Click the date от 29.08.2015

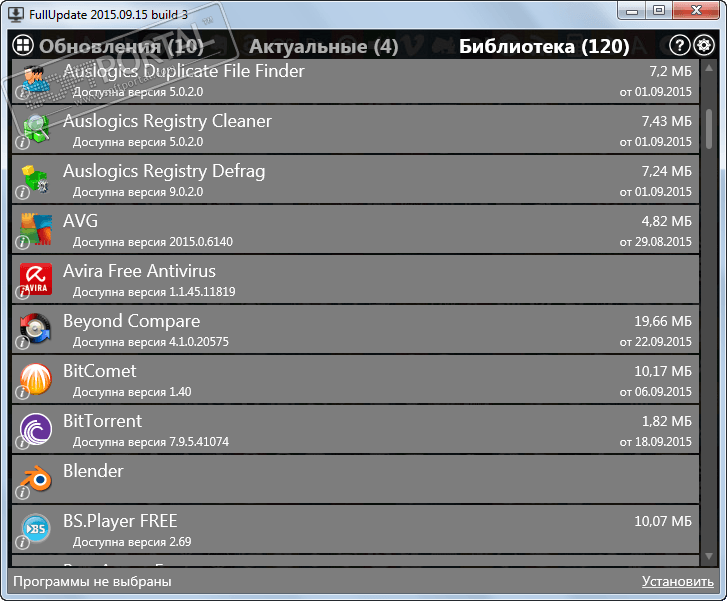coord(656,242)
